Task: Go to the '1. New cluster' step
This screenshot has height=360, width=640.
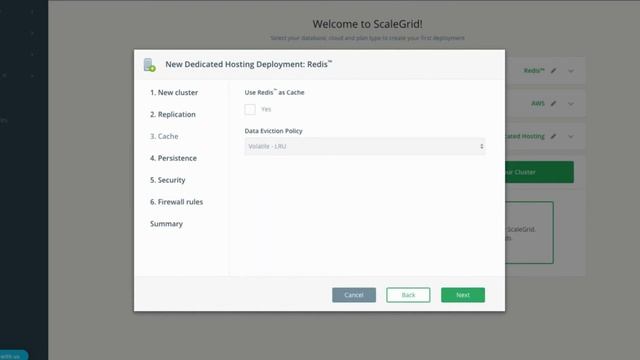Action: click(x=174, y=93)
